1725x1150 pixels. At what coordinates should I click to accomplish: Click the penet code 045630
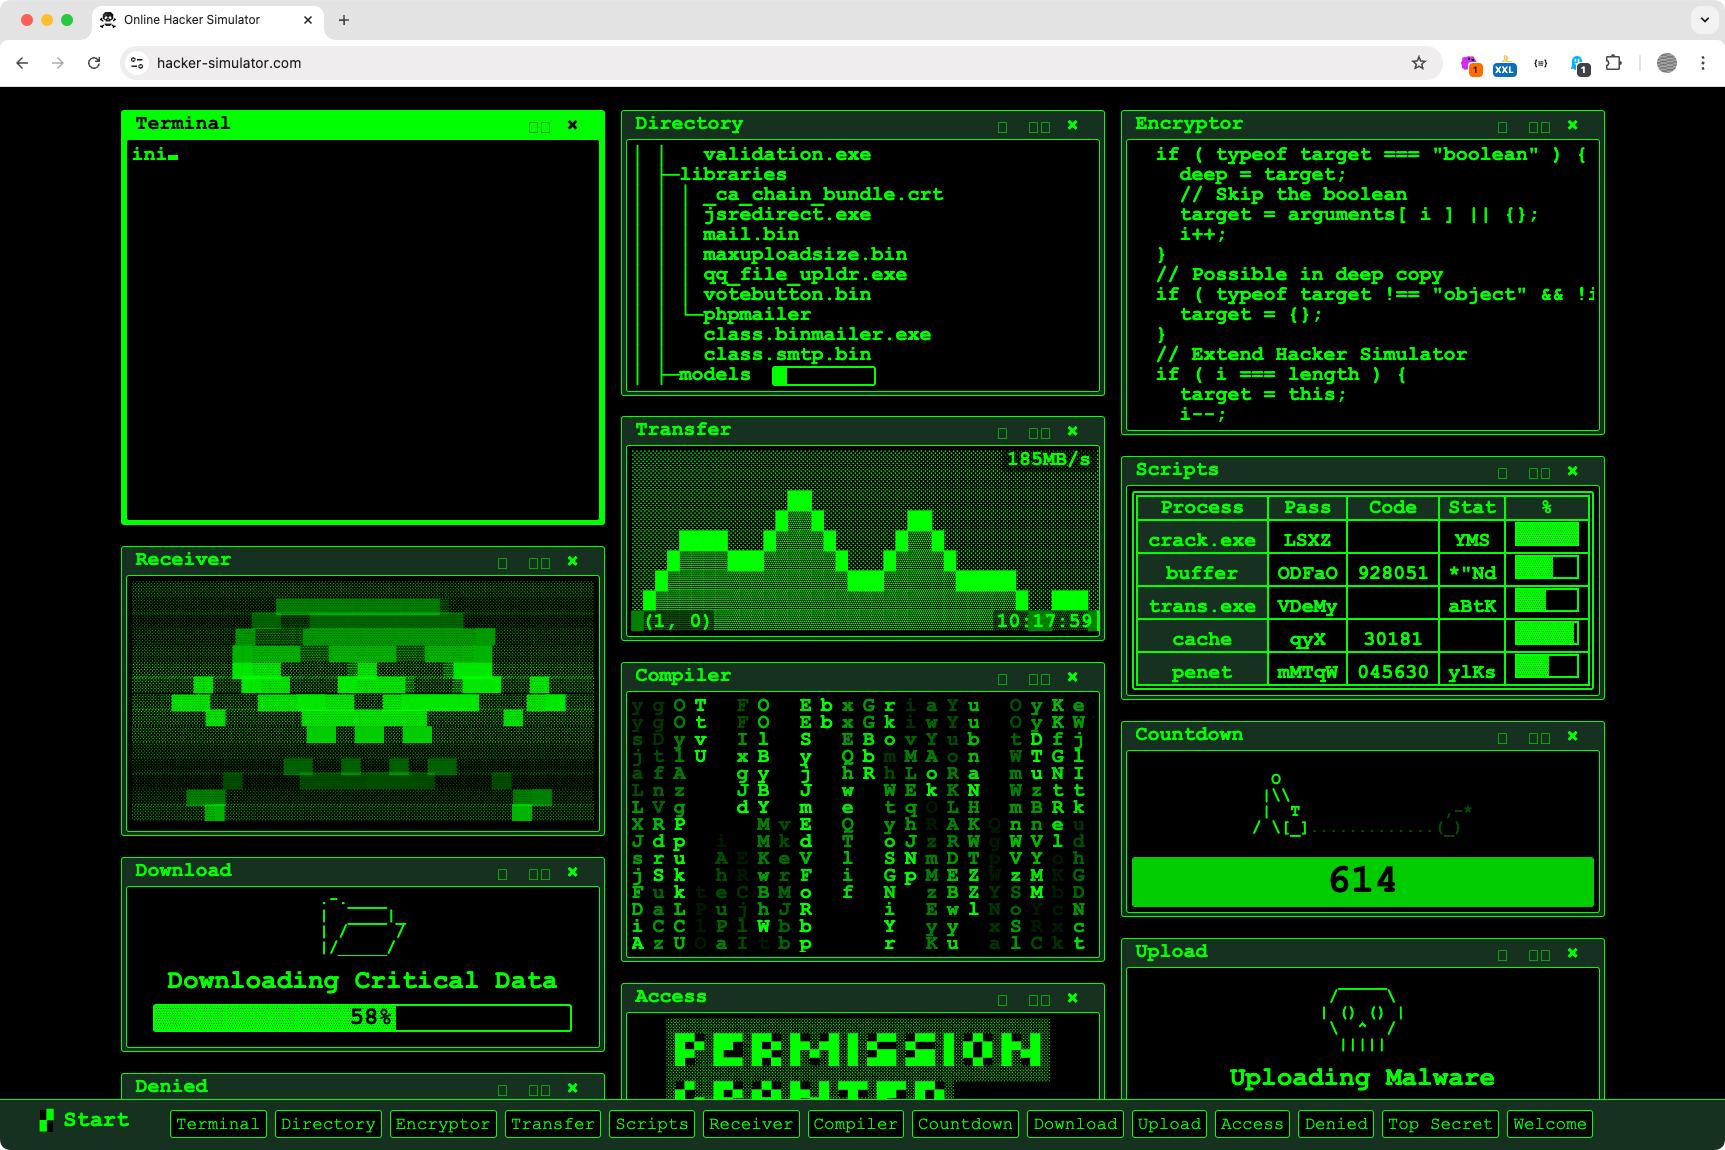1393,672
